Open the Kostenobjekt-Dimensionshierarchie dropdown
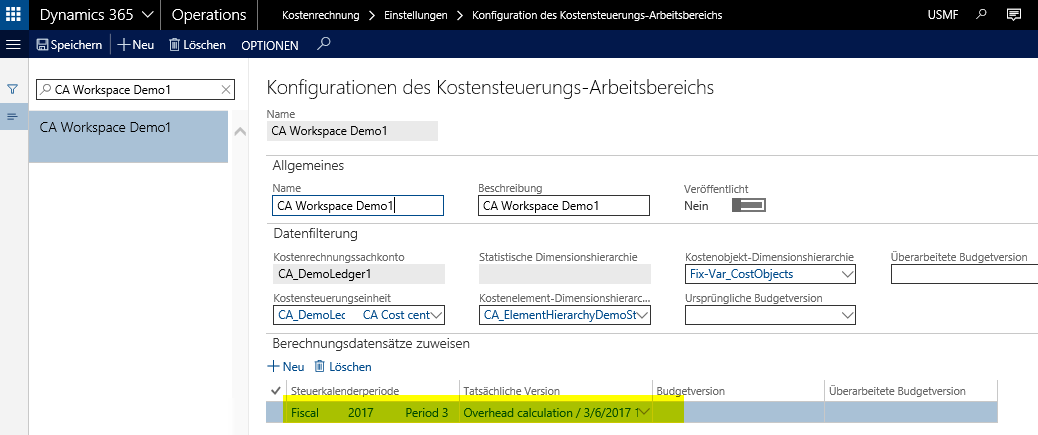Image resolution: width=1038 pixels, height=435 pixels. coord(848,274)
